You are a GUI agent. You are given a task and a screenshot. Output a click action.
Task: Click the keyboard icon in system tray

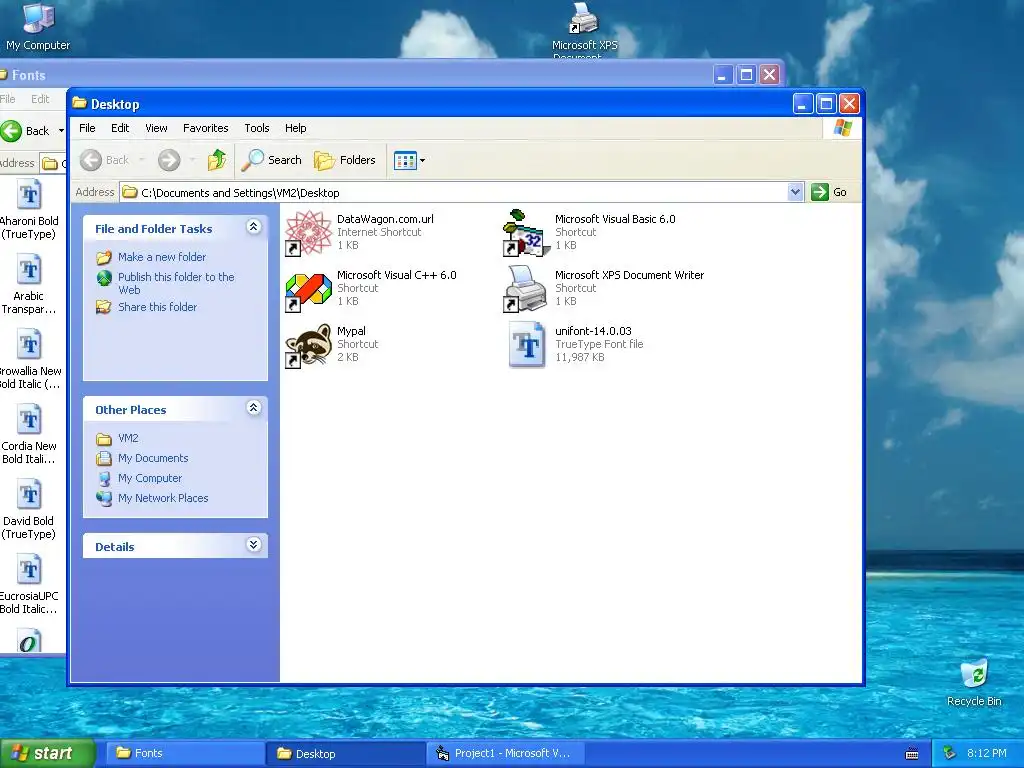[912, 754]
